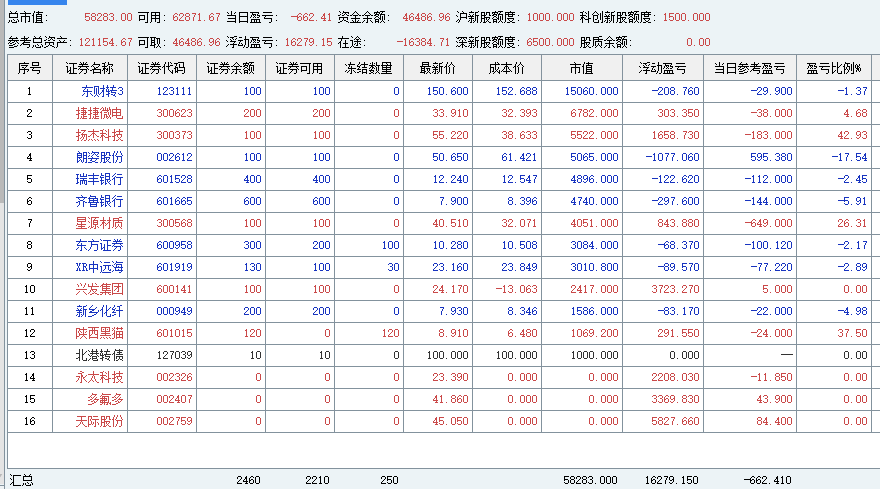Image resolution: width=880 pixels, height=489 pixels.
Task: Click the 当日参考盈亏 column header
Action: (750, 68)
